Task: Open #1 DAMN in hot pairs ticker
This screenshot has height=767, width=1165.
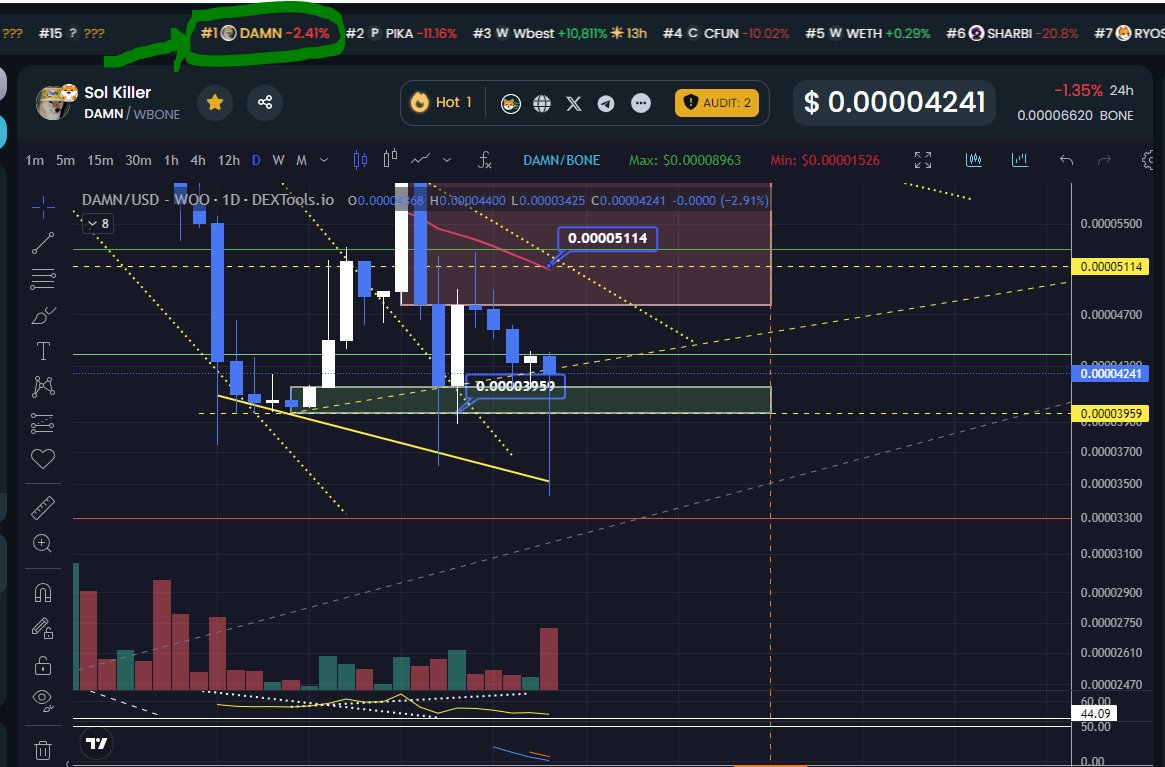Action: [x=265, y=33]
